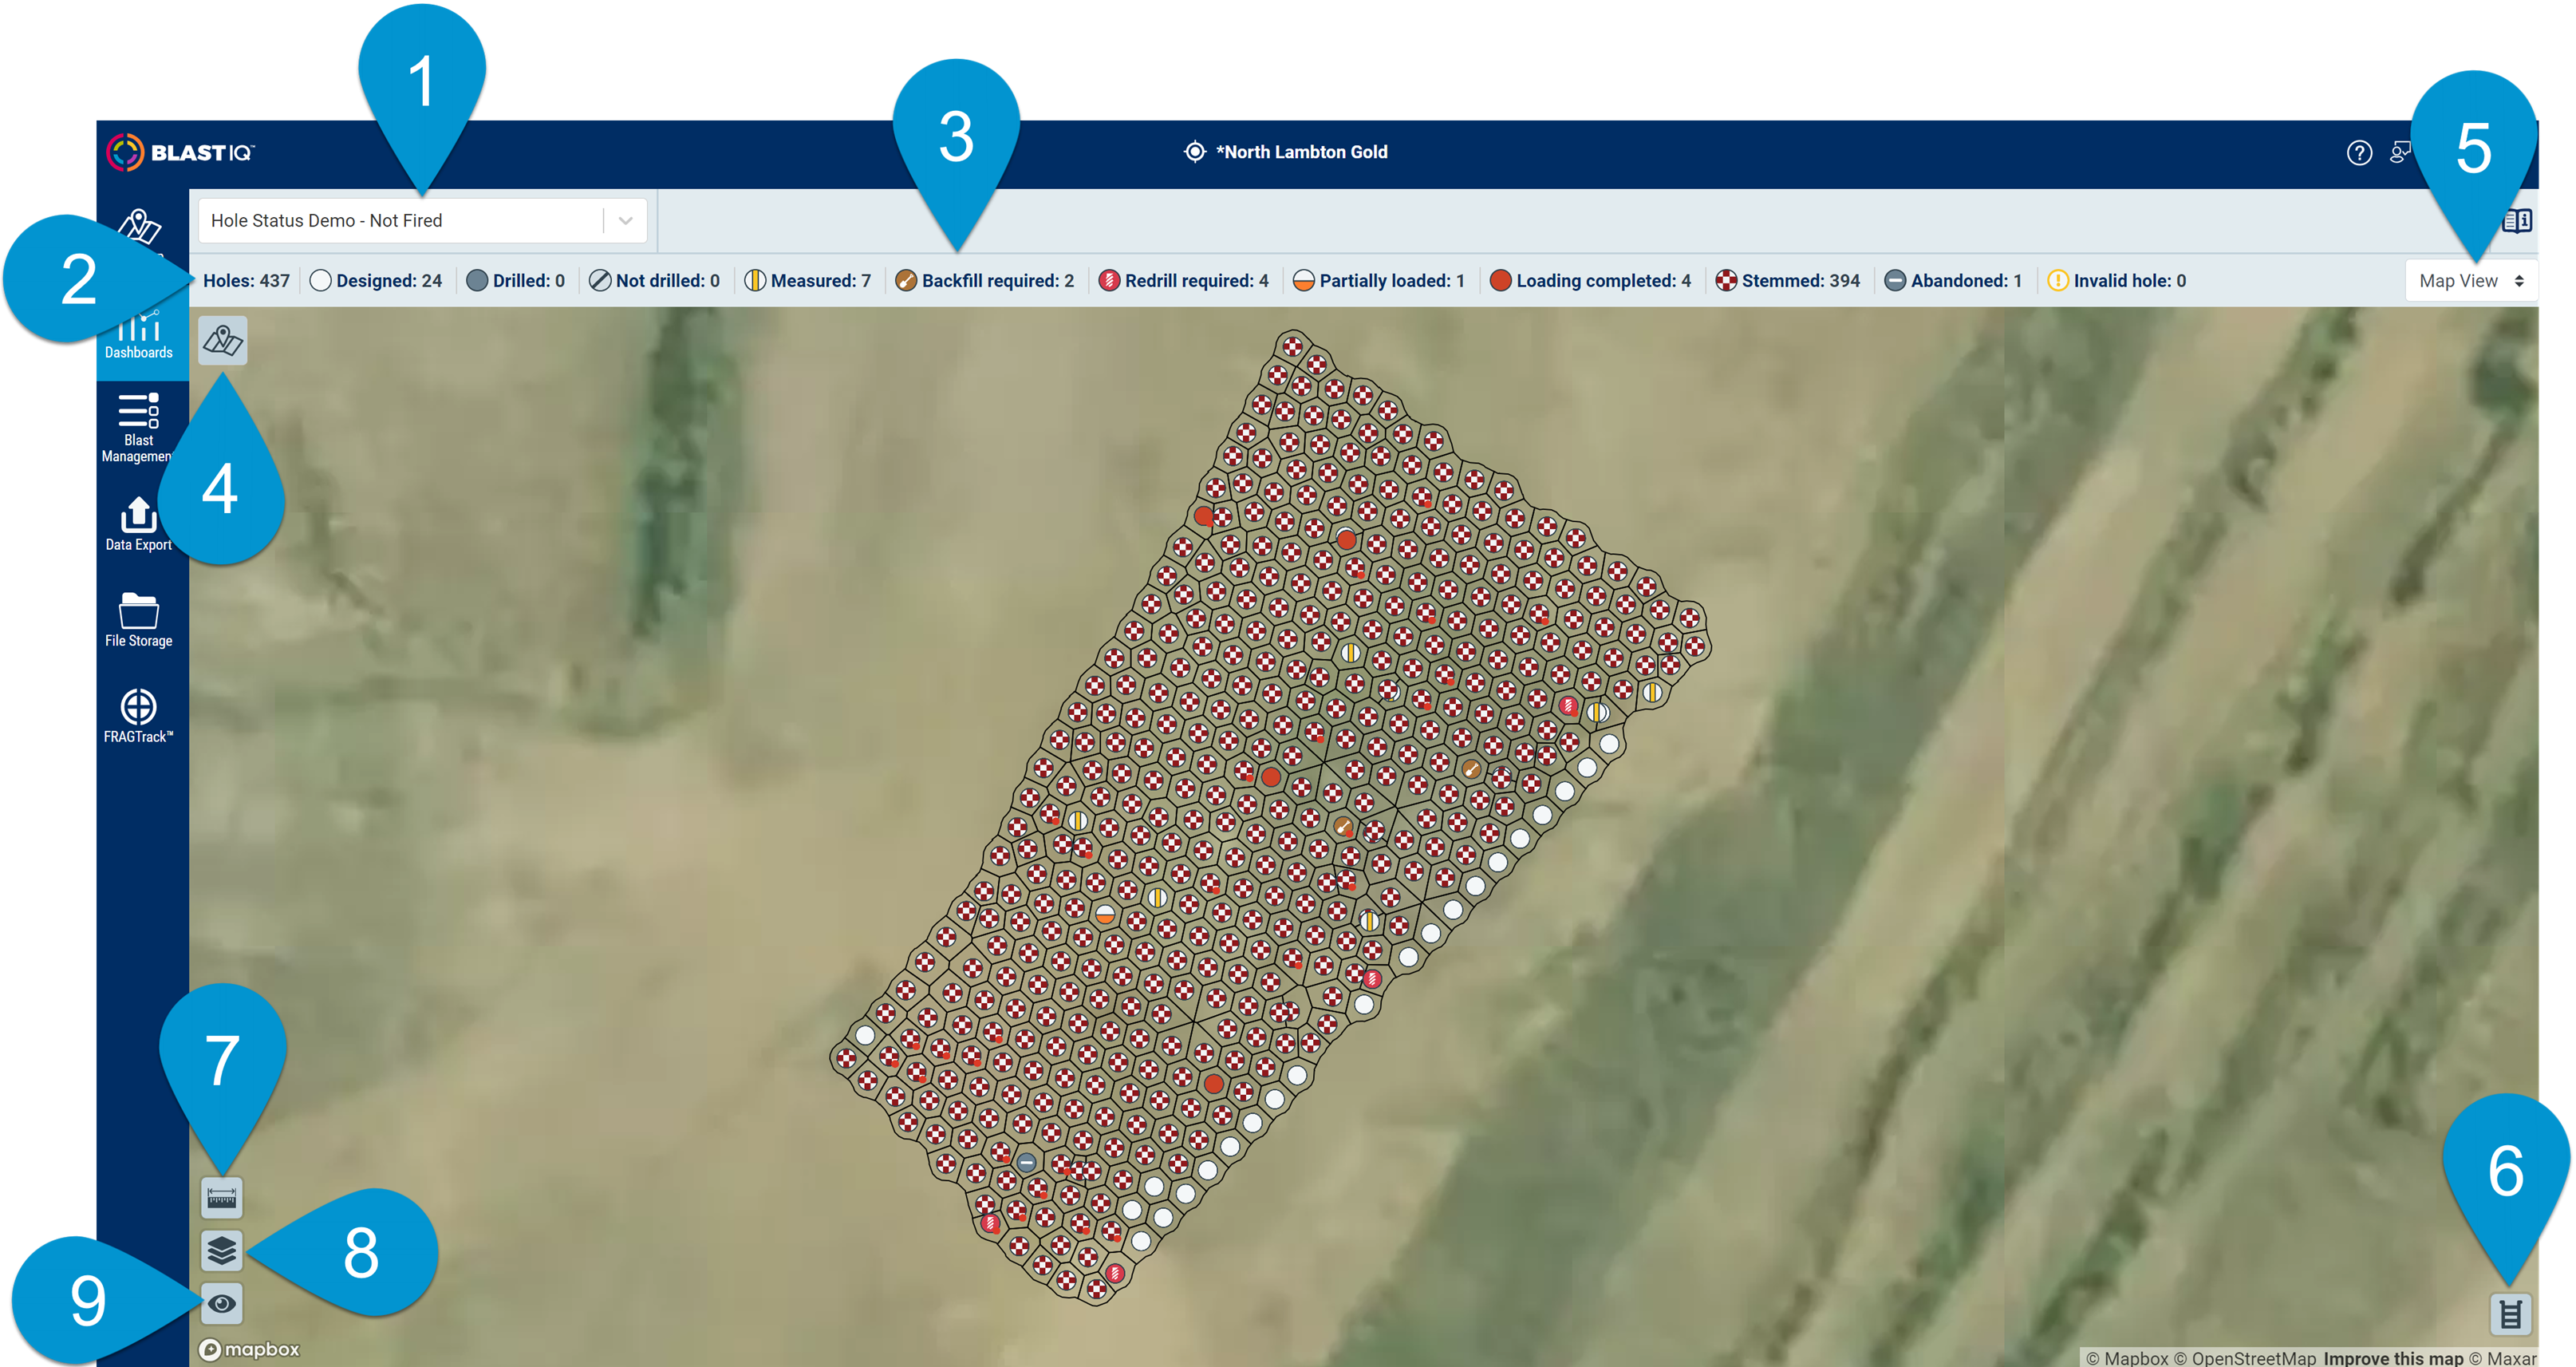Image resolution: width=2576 pixels, height=1367 pixels.
Task: Open Blast Management from the sidebar
Action: click(138, 428)
